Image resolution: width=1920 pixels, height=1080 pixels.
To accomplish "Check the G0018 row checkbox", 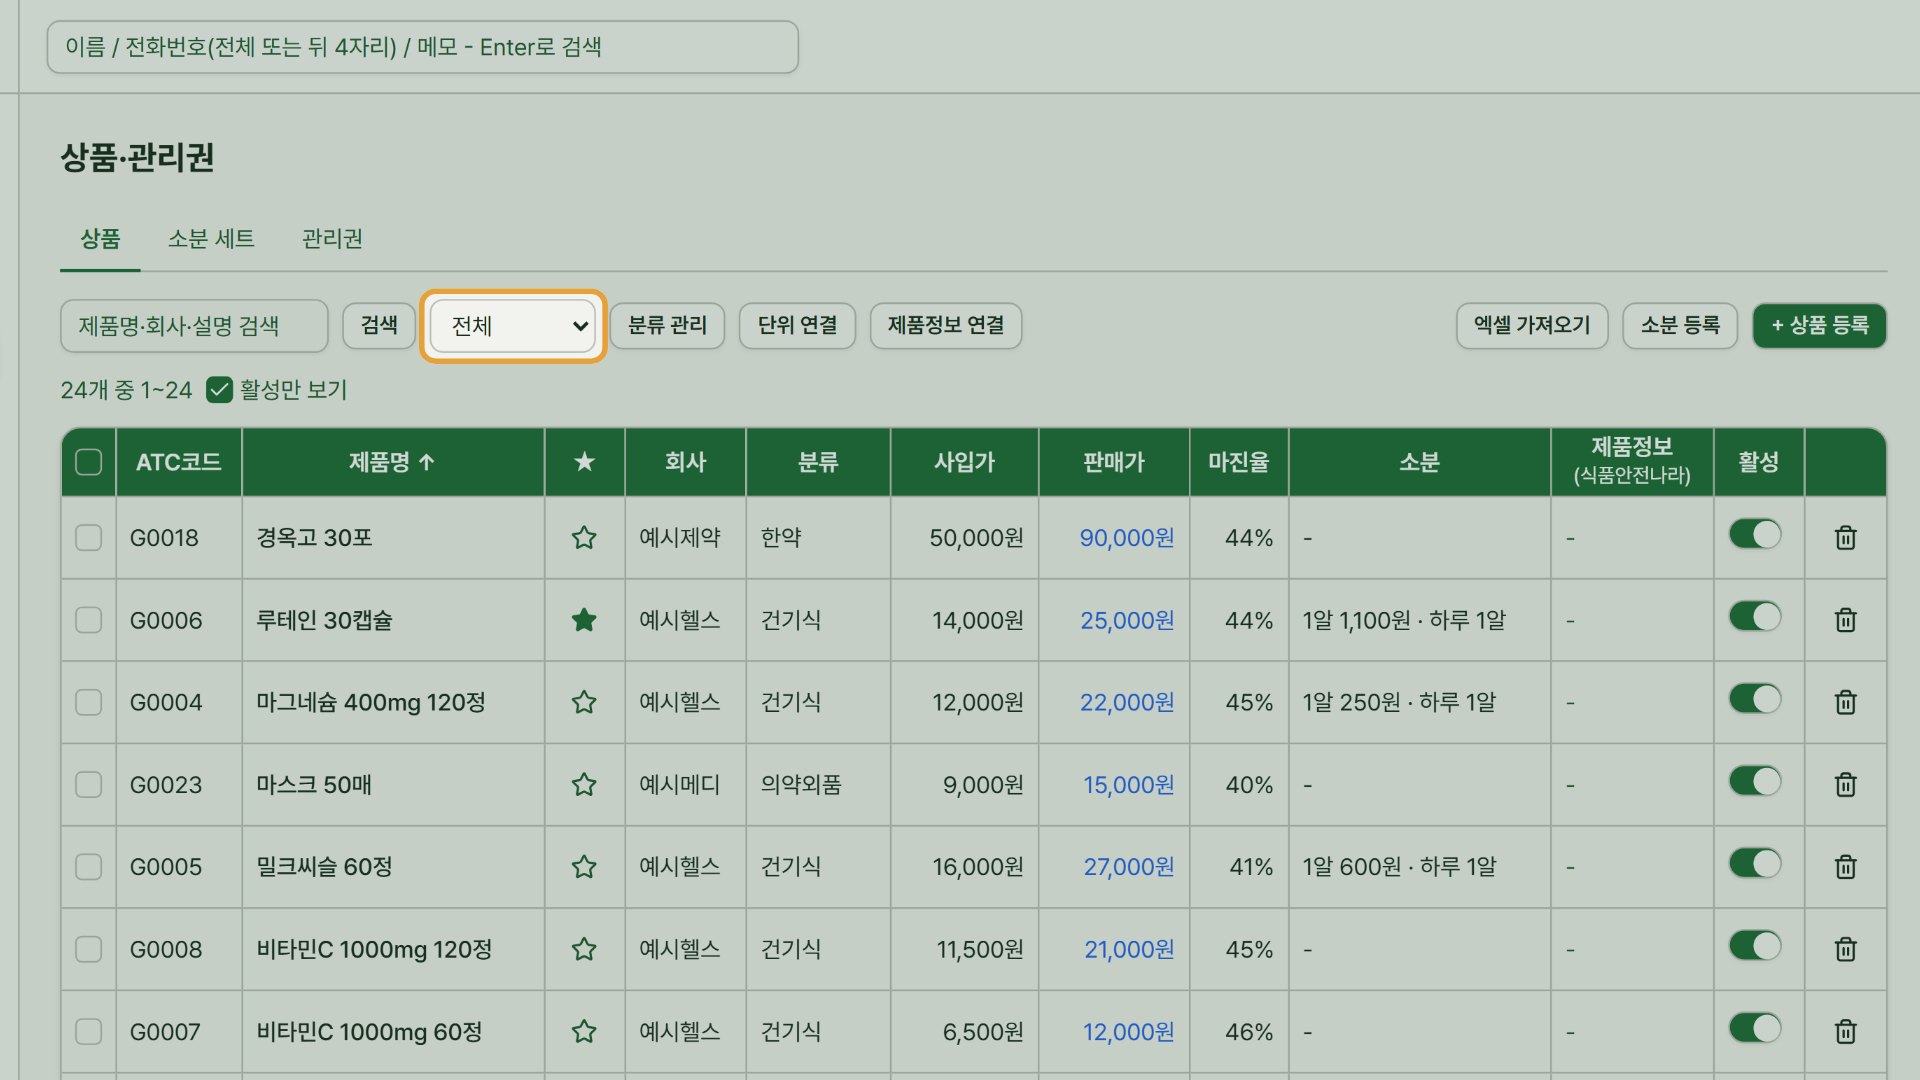I will [89, 538].
